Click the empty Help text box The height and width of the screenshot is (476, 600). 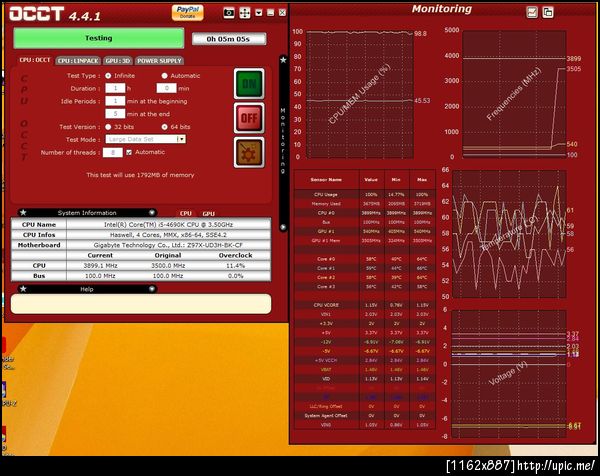141,304
